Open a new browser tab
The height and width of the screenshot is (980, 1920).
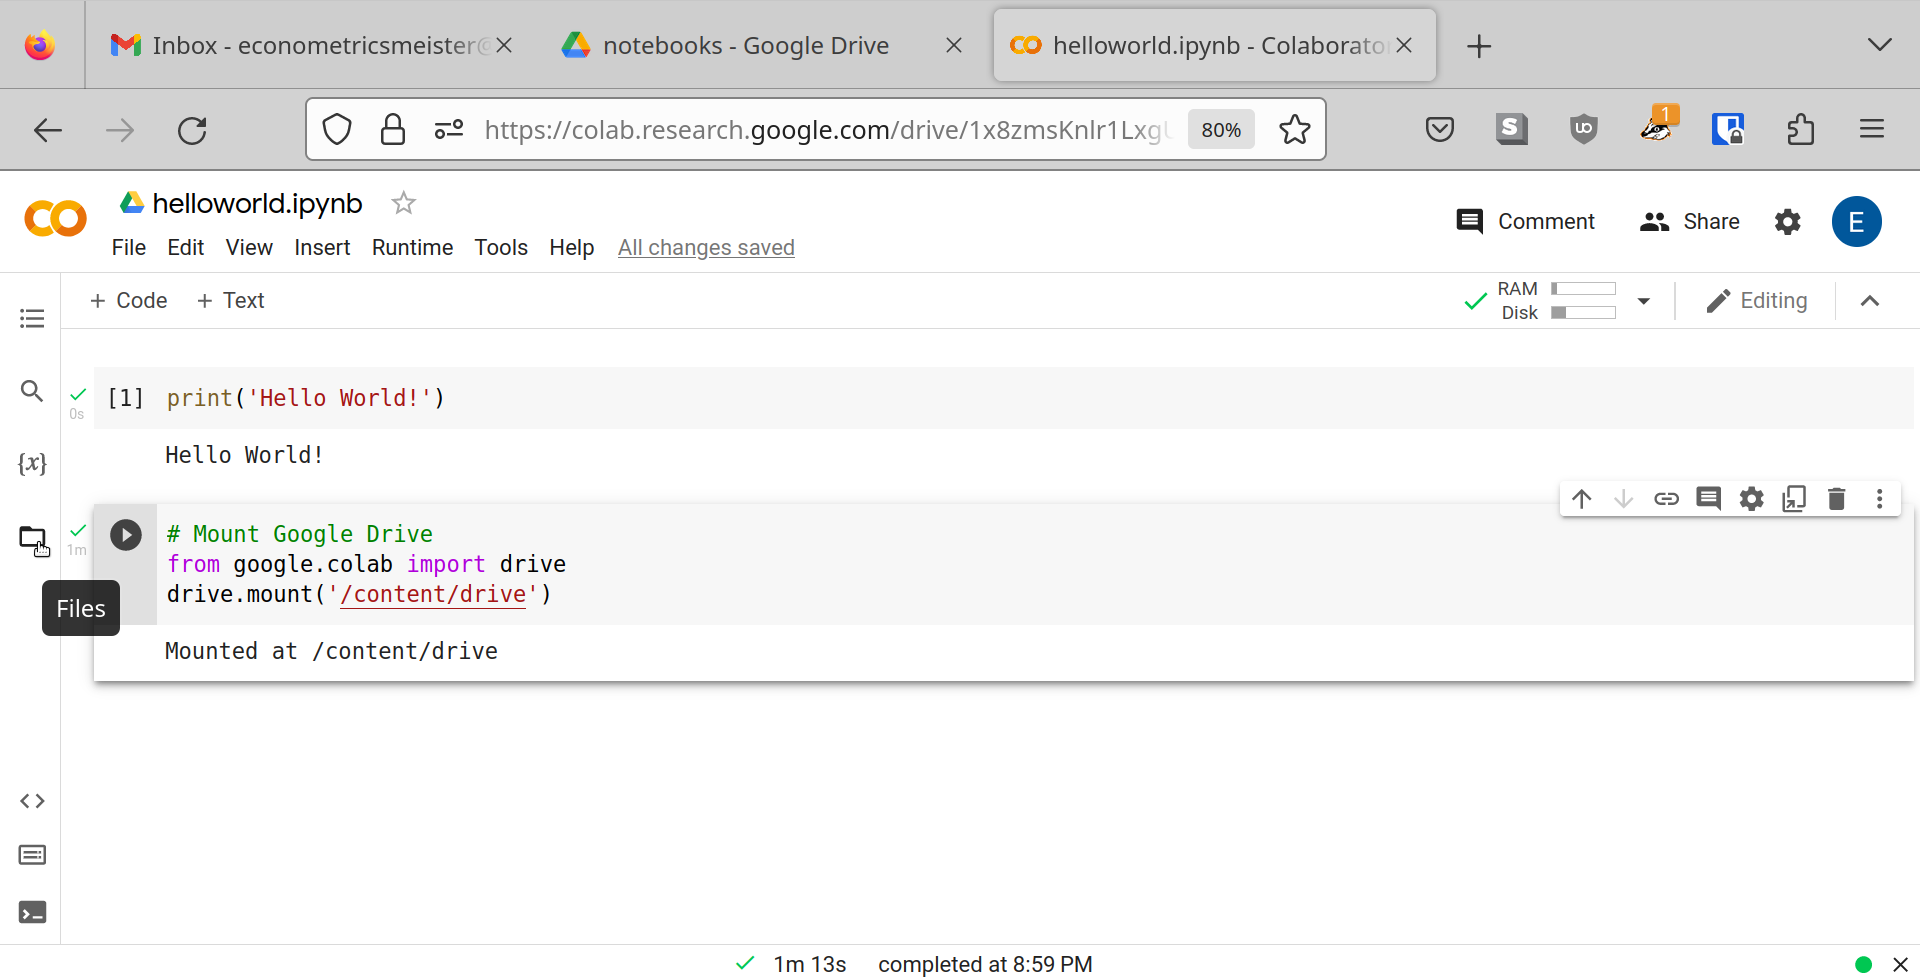click(x=1479, y=46)
